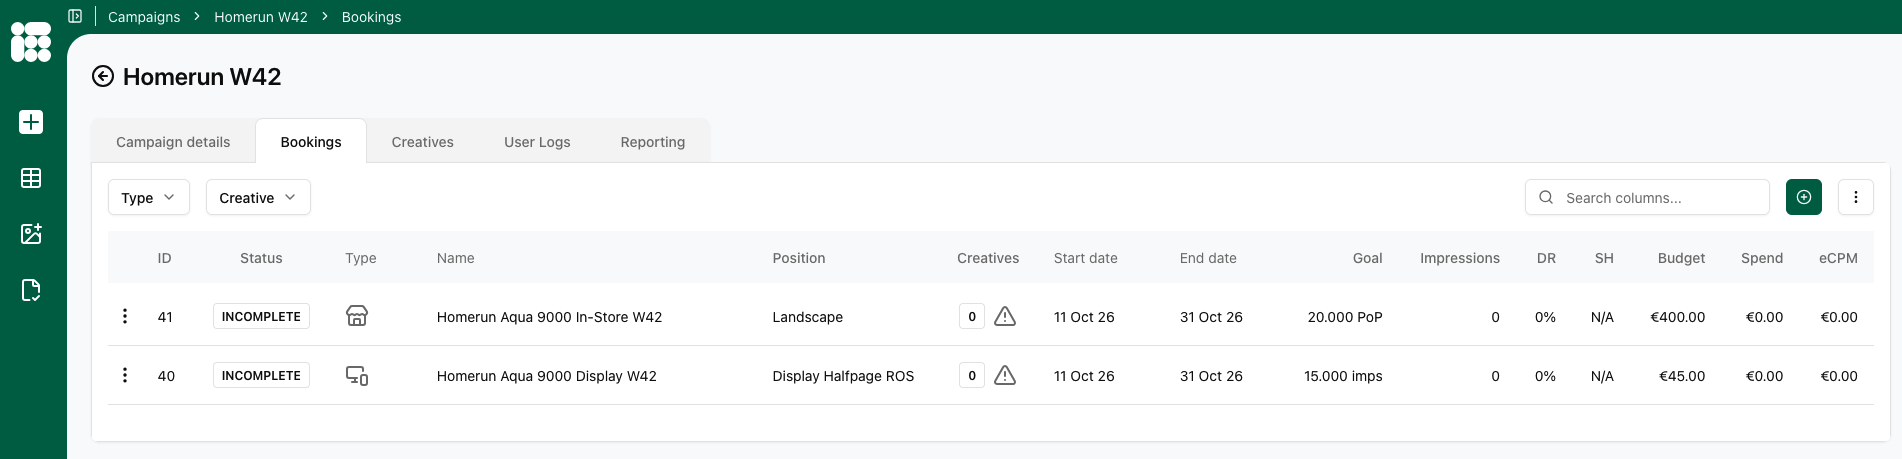The height and width of the screenshot is (459, 1902).
Task: Click the Impressions column header
Action: point(1460,258)
